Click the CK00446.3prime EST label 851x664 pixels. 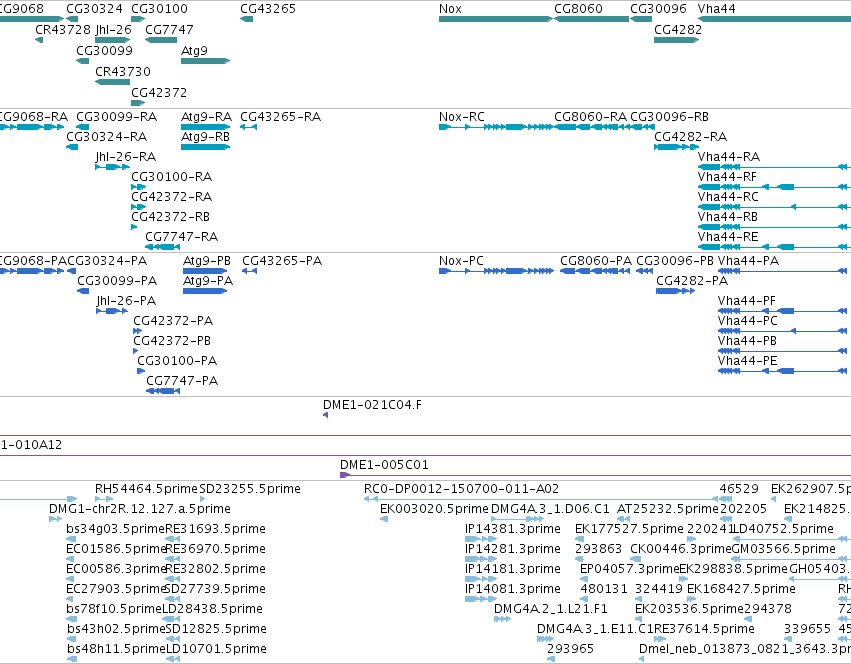pyautogui.click(x=681, y=549)
